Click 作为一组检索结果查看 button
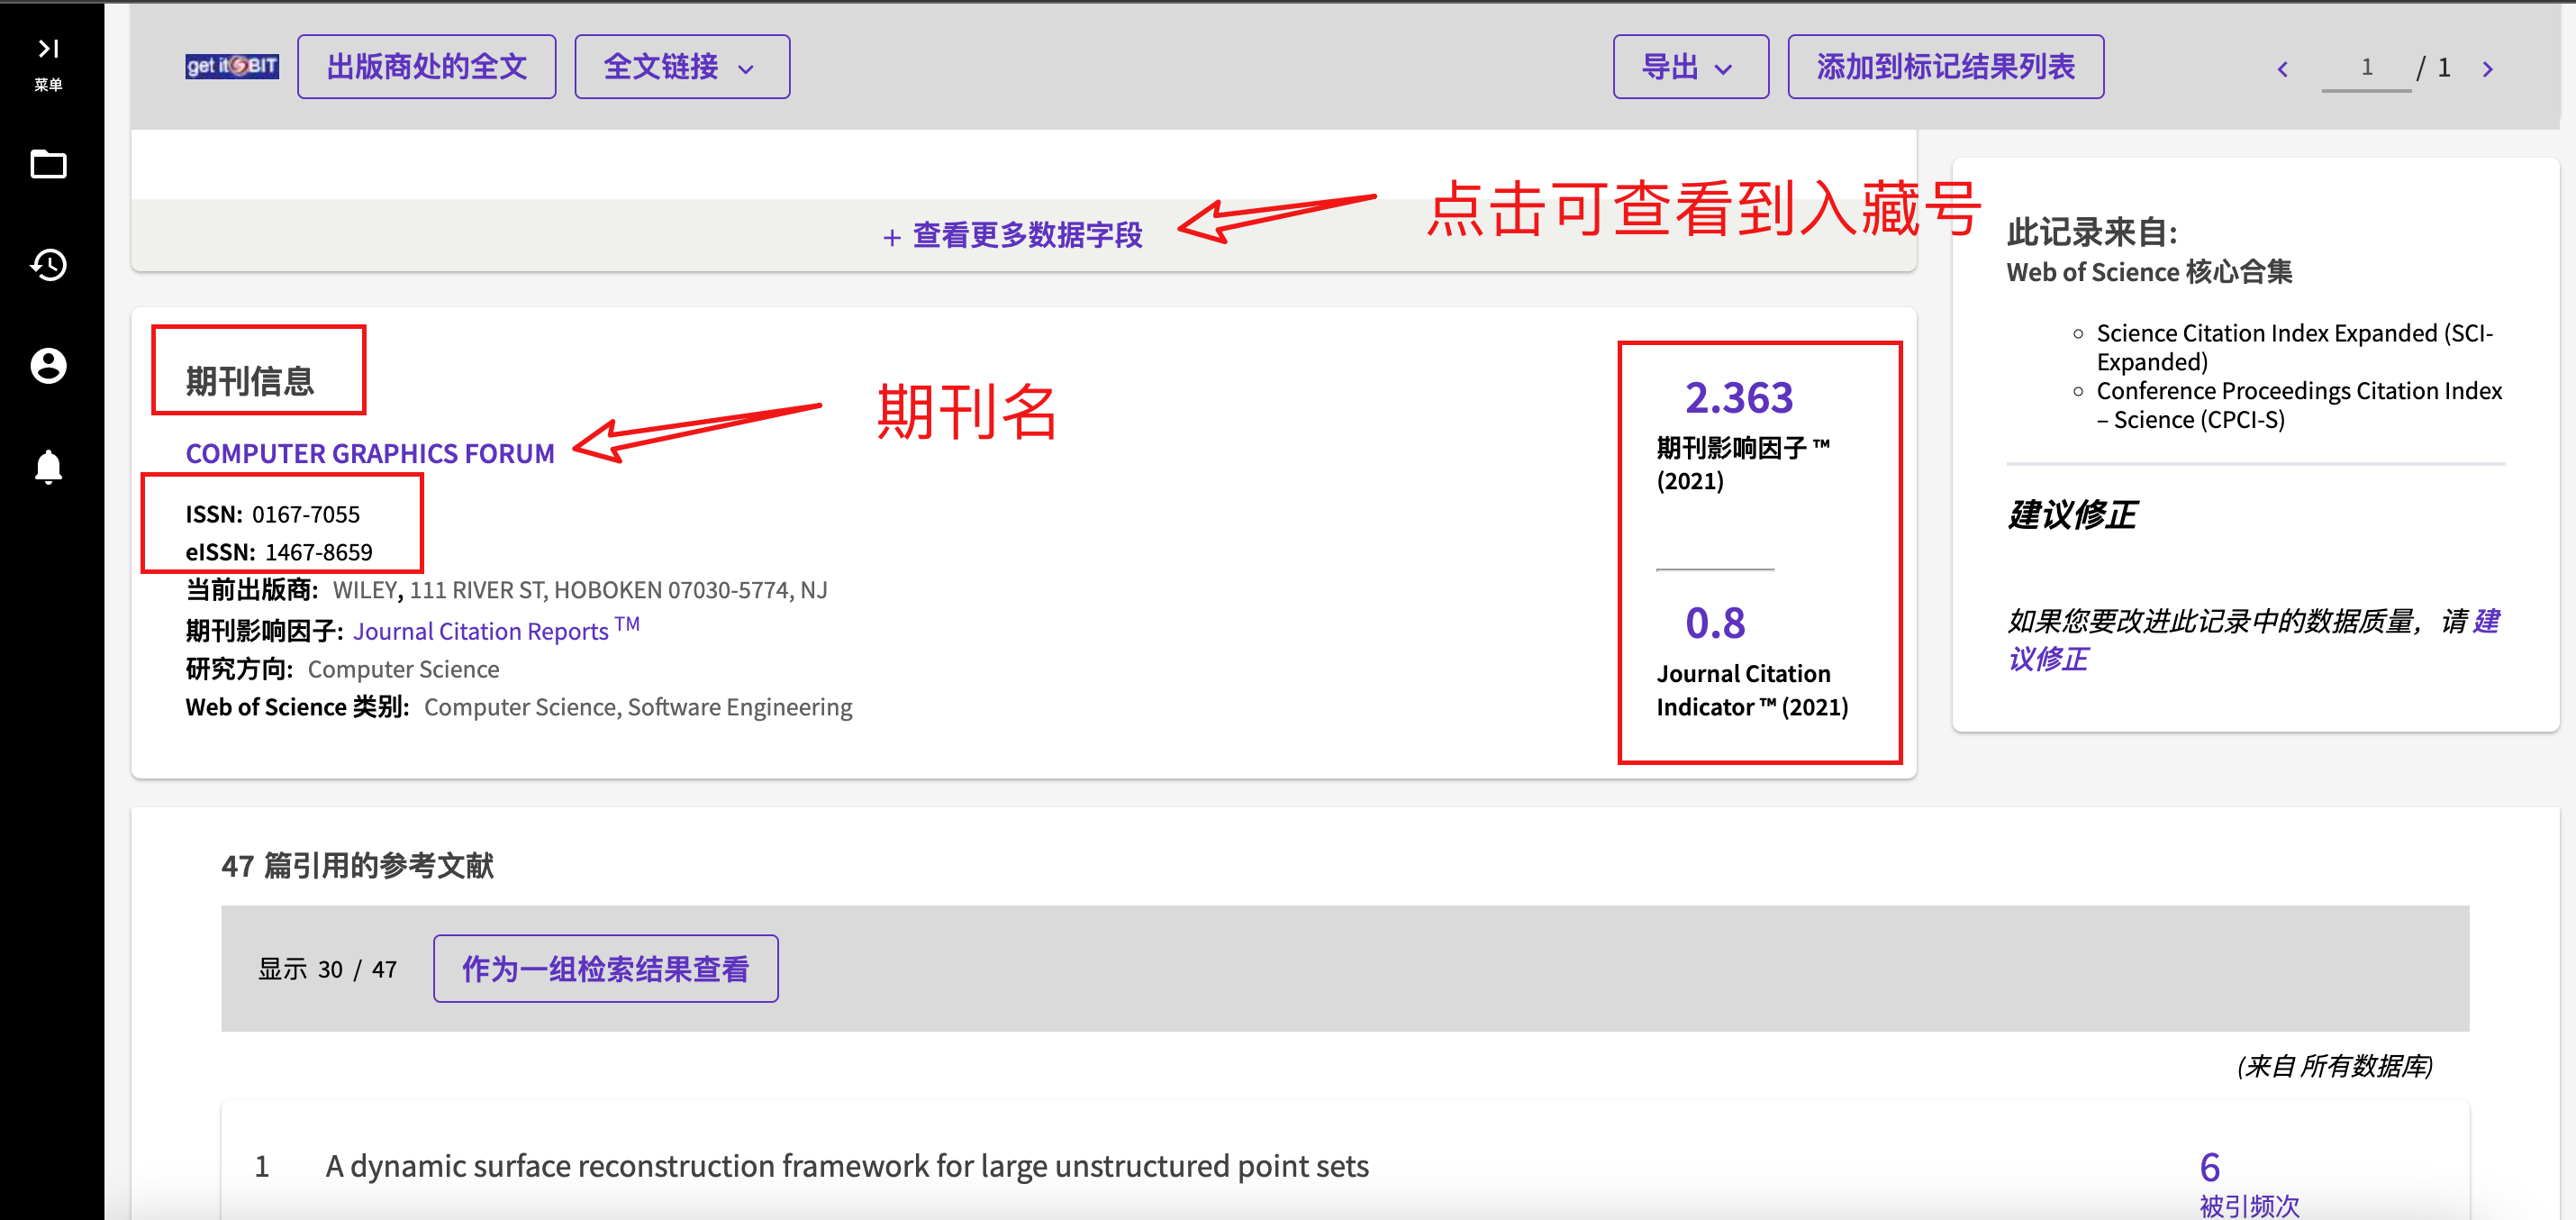Image resolution: width=2576 pixels, height=1220 pixels. click(x=605, y=968)
